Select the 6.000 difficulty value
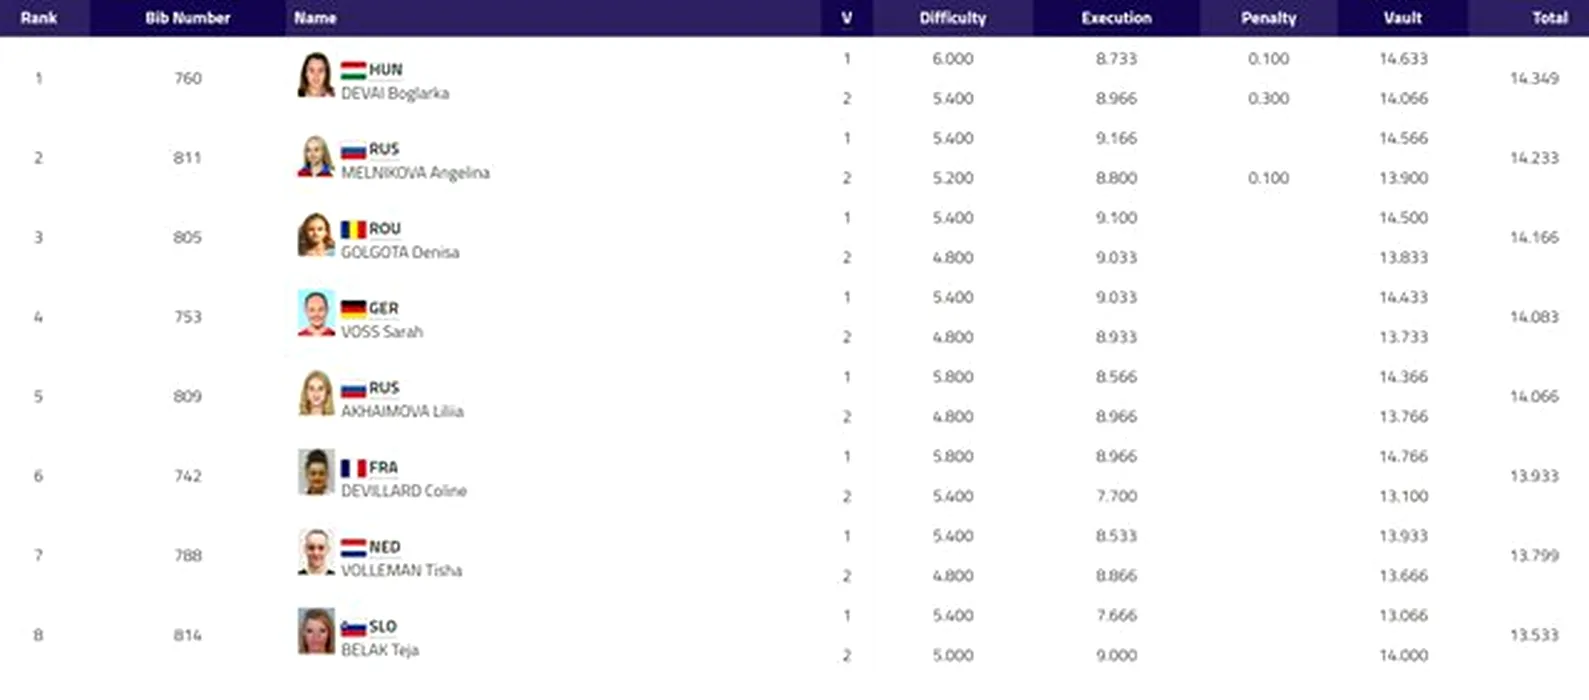 tap(953, 59)
